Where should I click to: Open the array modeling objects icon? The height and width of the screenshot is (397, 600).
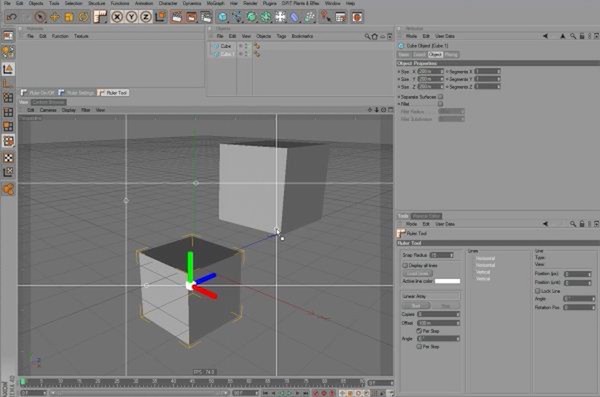(266, 17)
